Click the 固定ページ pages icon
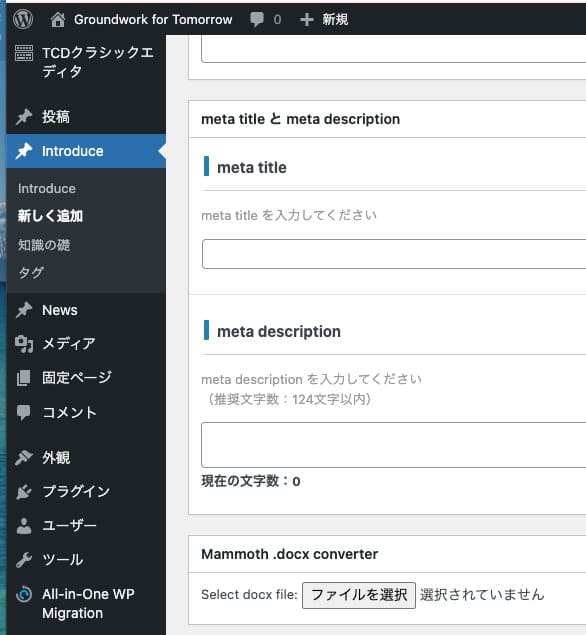 coord(24,377)
